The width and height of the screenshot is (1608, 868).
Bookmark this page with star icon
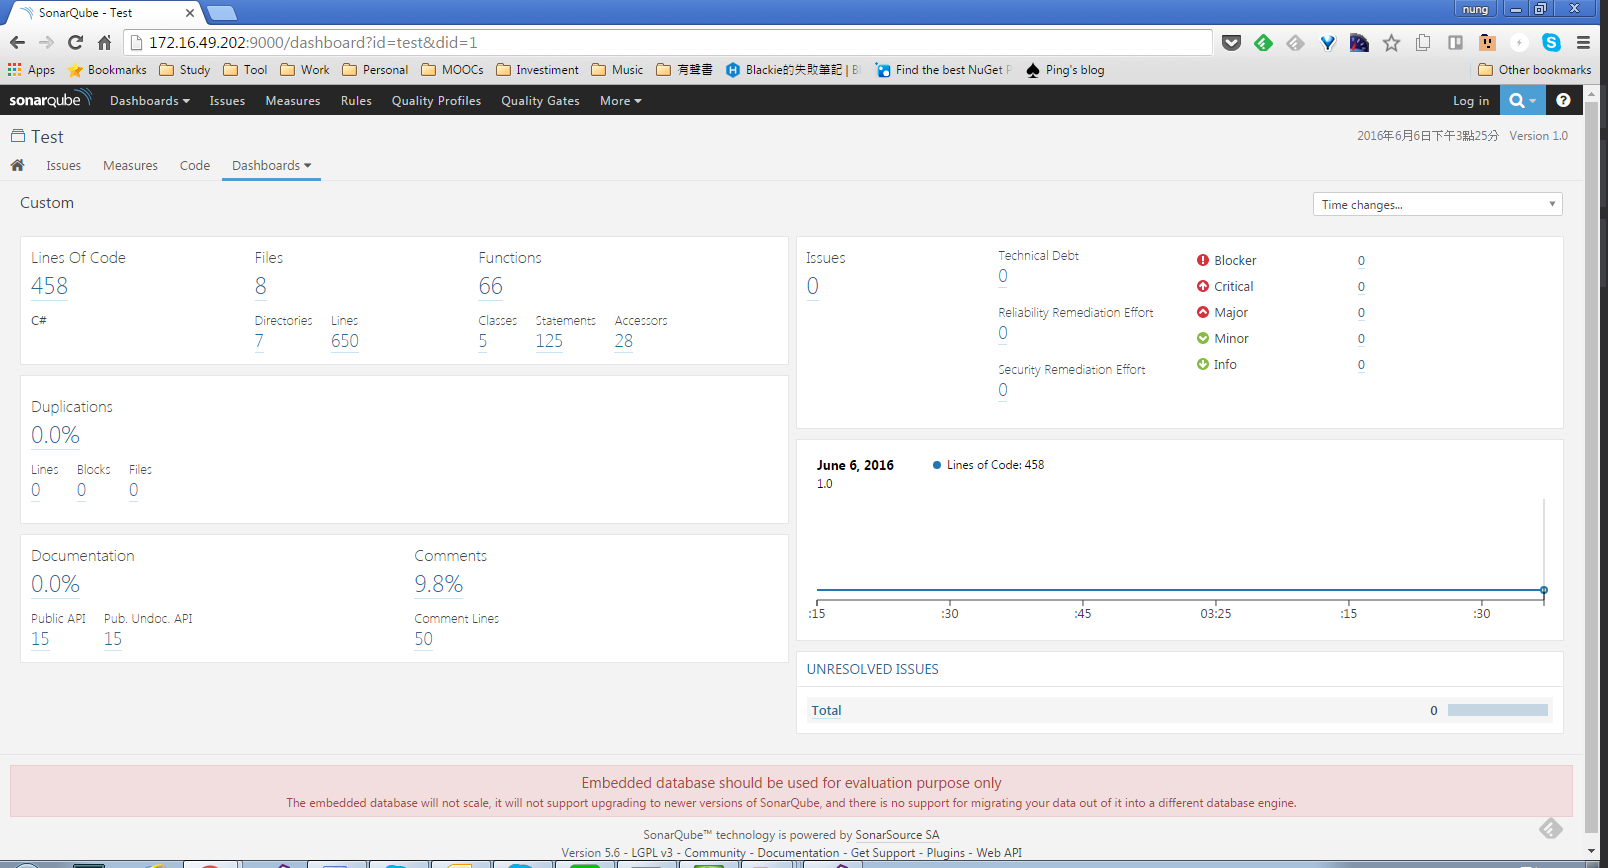[1391, 42]
